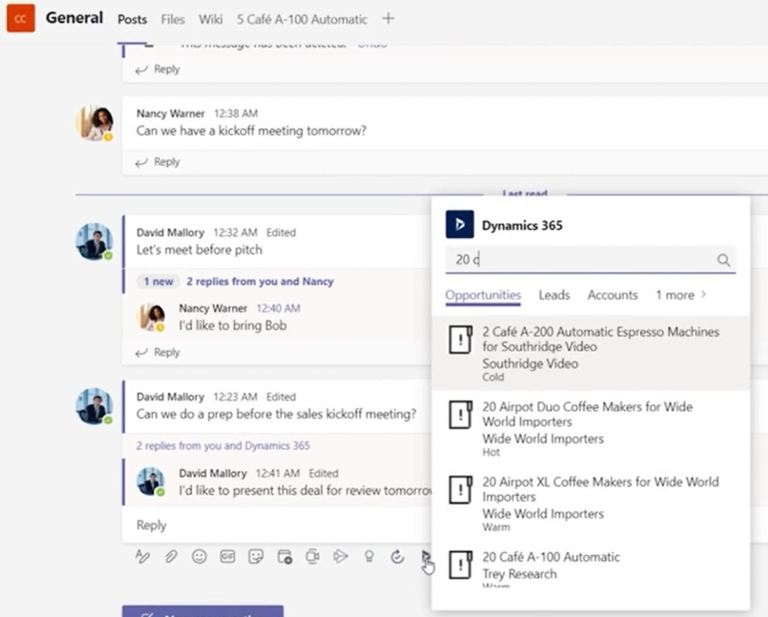
Task: Expand 2 replies from you and Dynamics 365
Action: (223, 446)
